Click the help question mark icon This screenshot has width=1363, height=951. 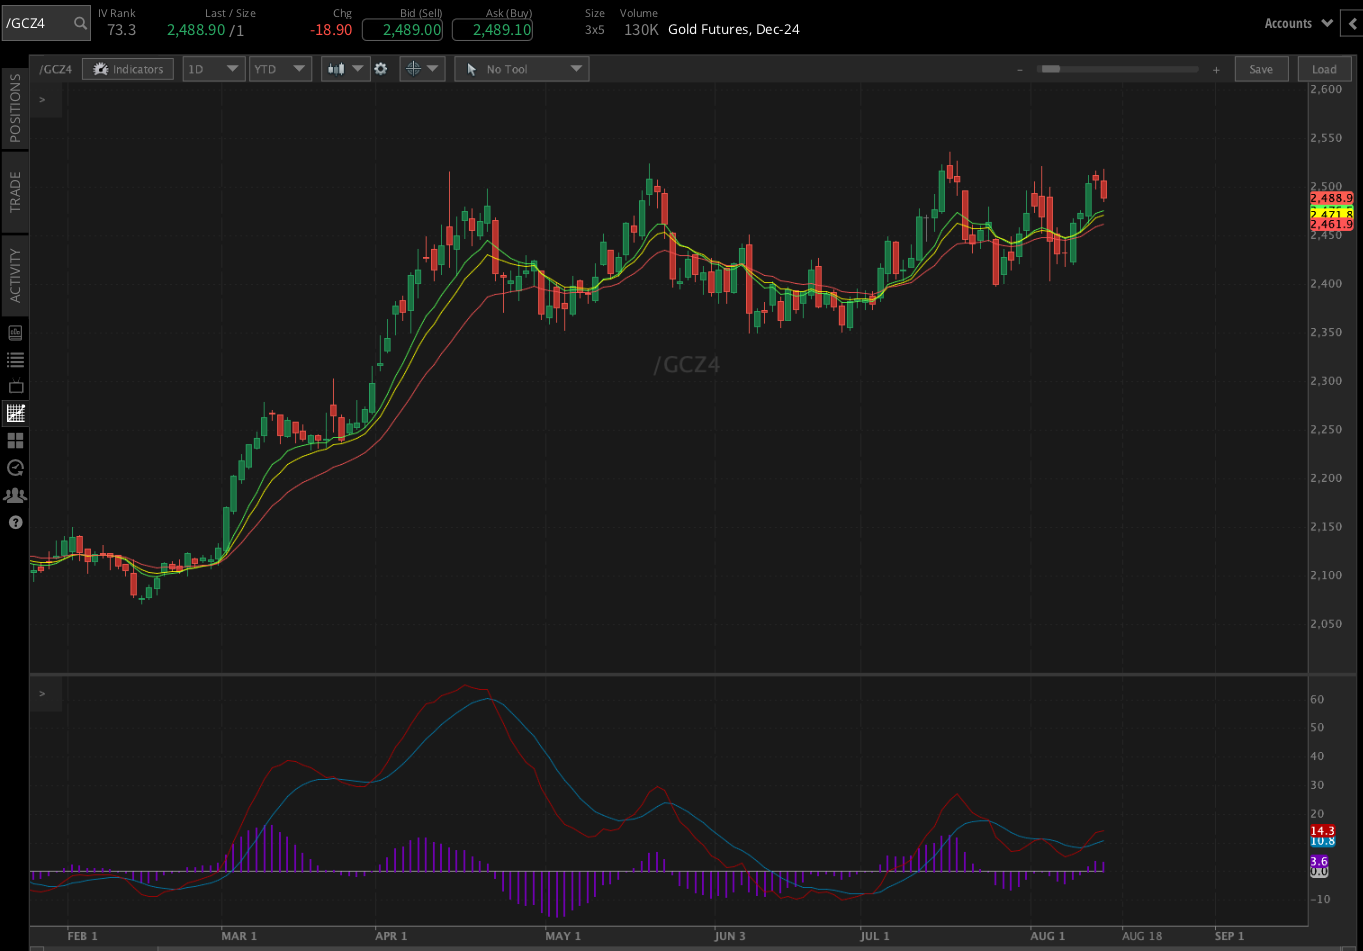tap(15, 522)
